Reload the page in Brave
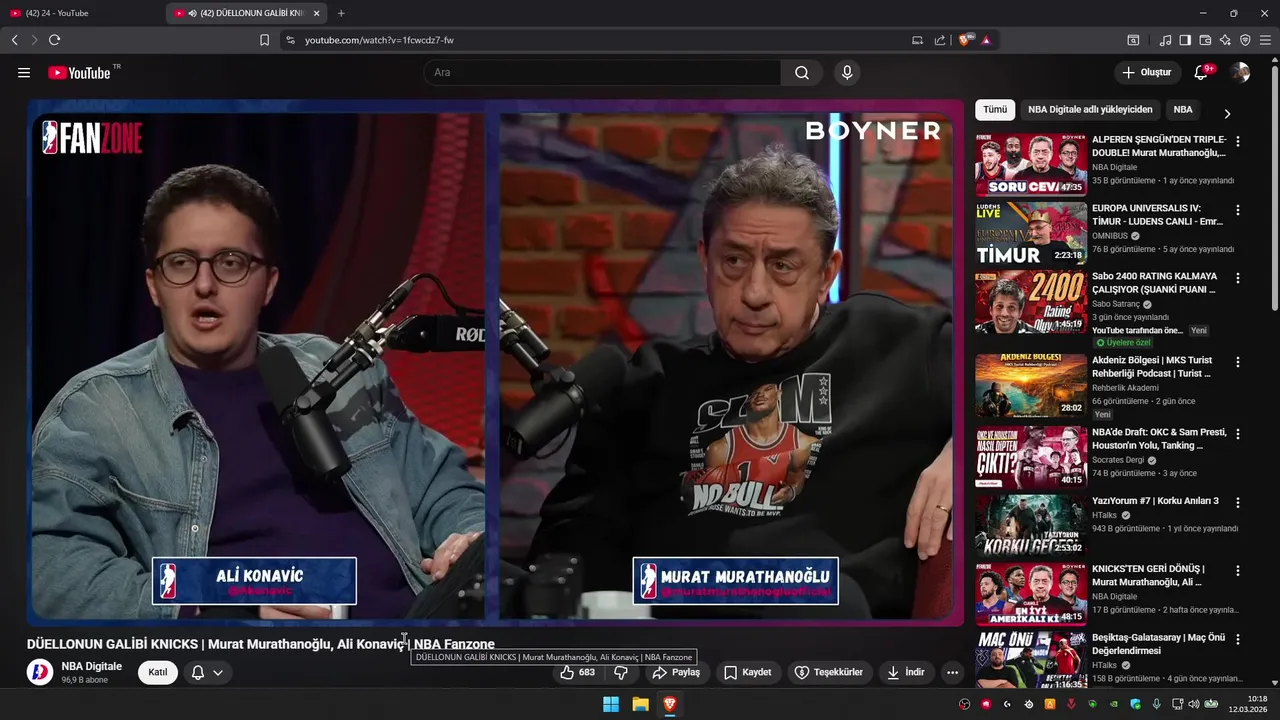Viewport: 1280px width, 720px height. [x=54, y=40]
